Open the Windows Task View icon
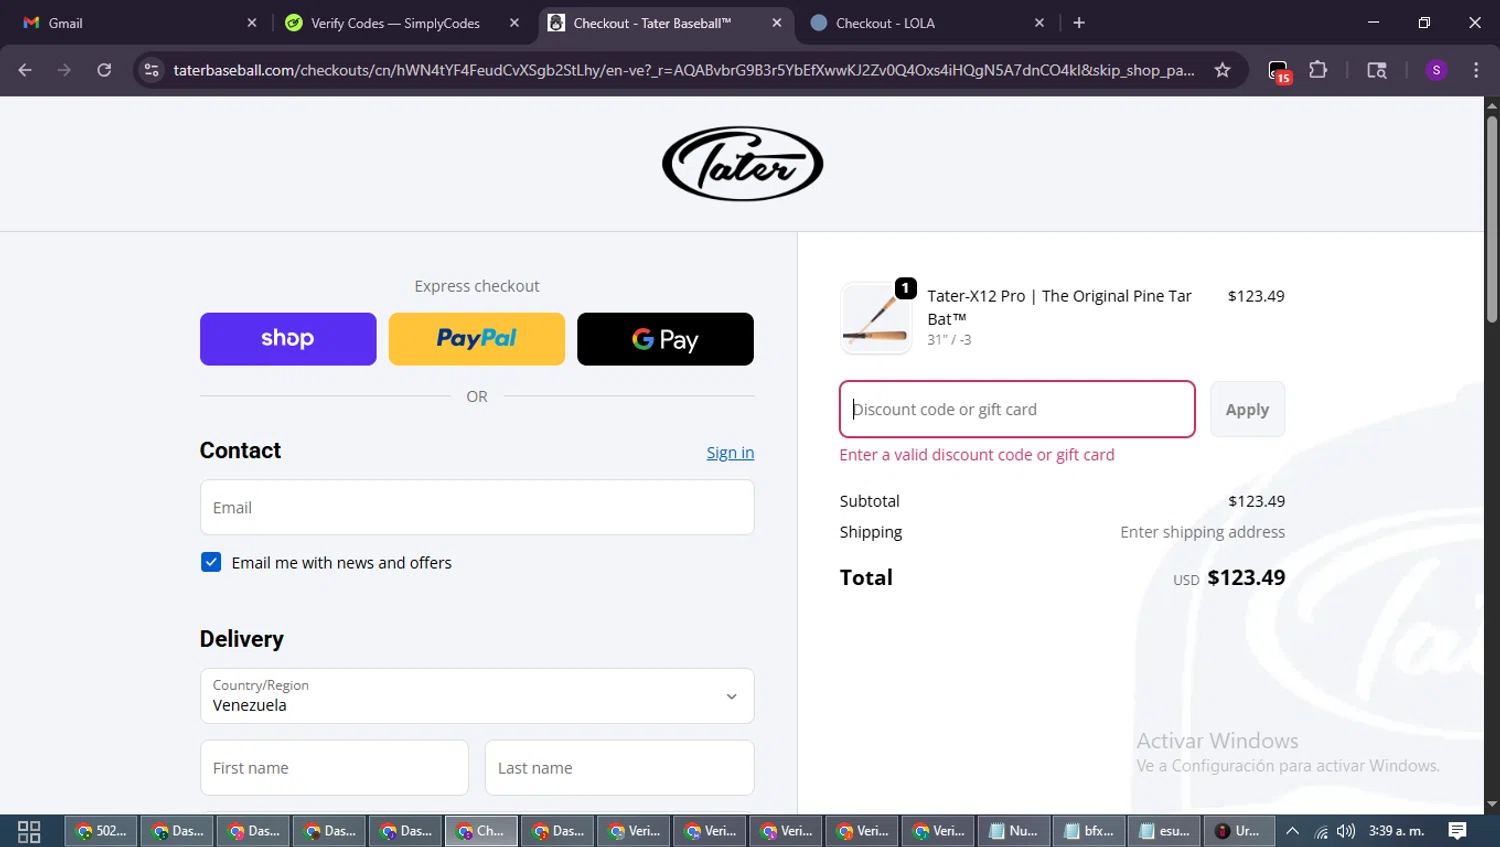The image size is (1500, 847). click(x=29, y=831)
